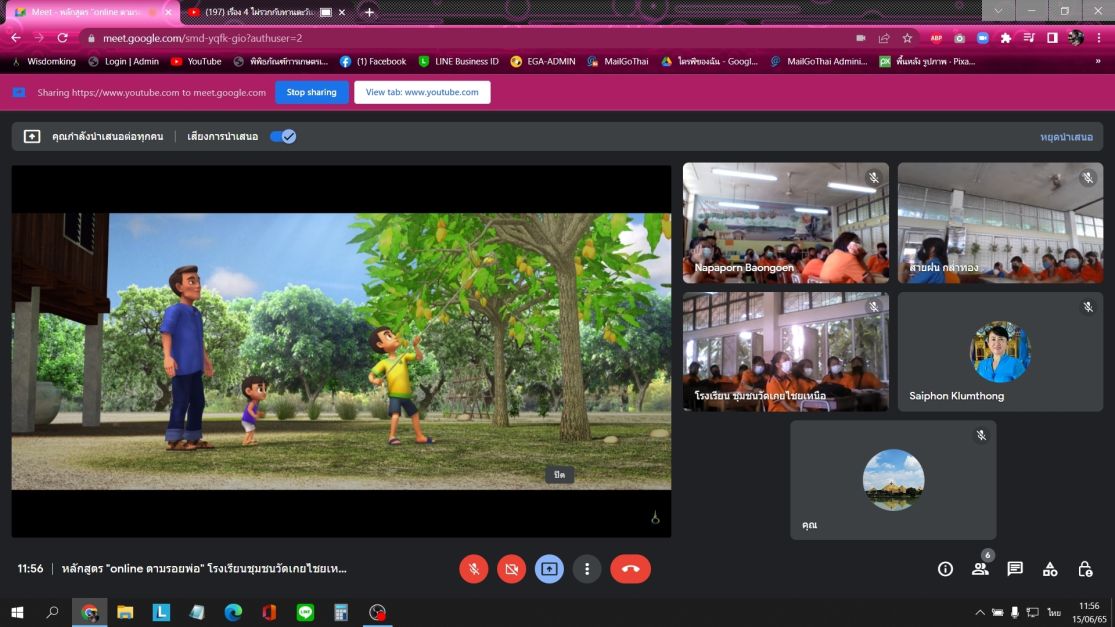The width and height of the screenshot is (1115, 627).
Task: Click the Stop sharing button
Action: click(x=311, y=92)
